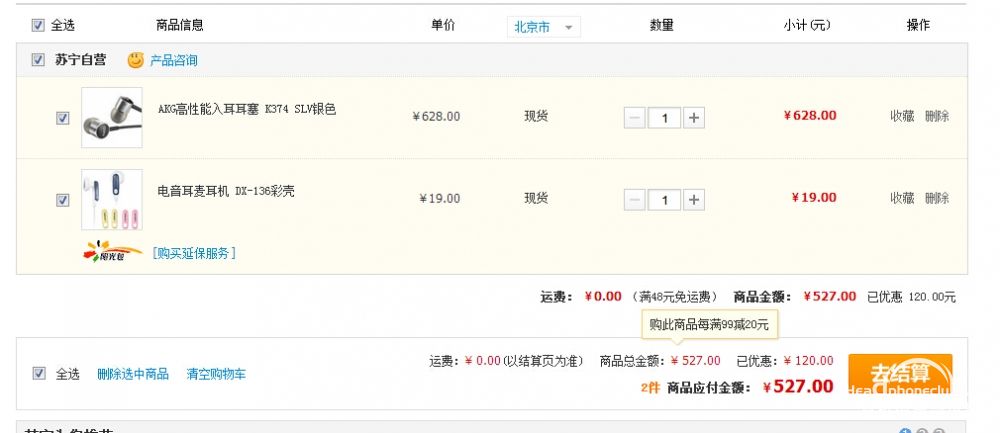Click the 小计(元) column header
Image resolution: width=1000 pixels, height=433 pixels.
pyautogui.click(x=807, y=26)
